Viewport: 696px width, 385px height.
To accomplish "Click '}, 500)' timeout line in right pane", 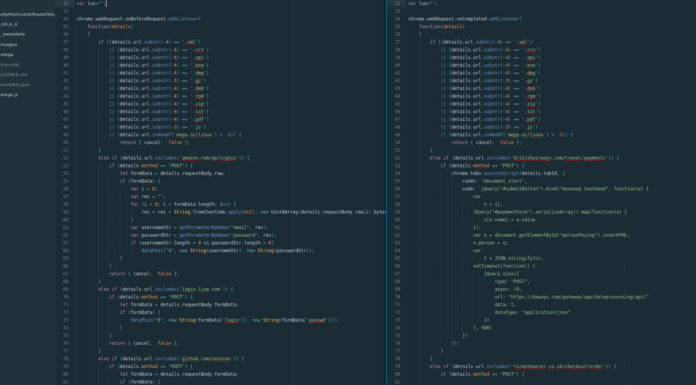I will point(482,328).
